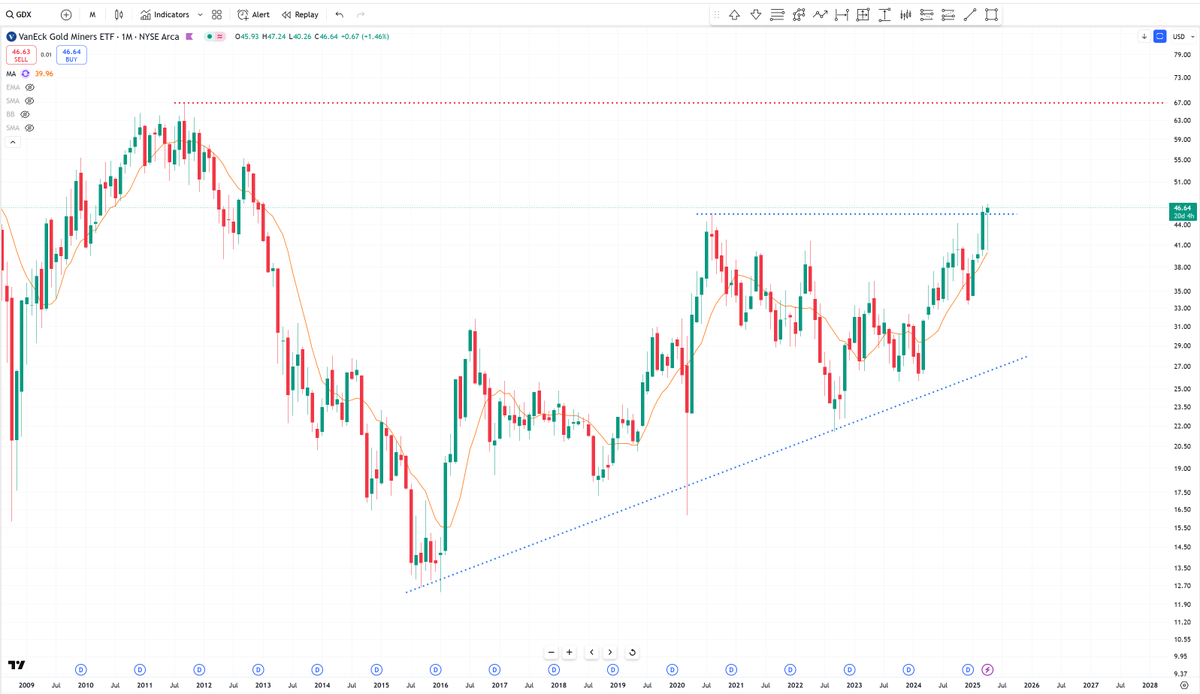Click the dividend marker above 2016
Screen dimensions: 1200x694
[x=436, y=668]
